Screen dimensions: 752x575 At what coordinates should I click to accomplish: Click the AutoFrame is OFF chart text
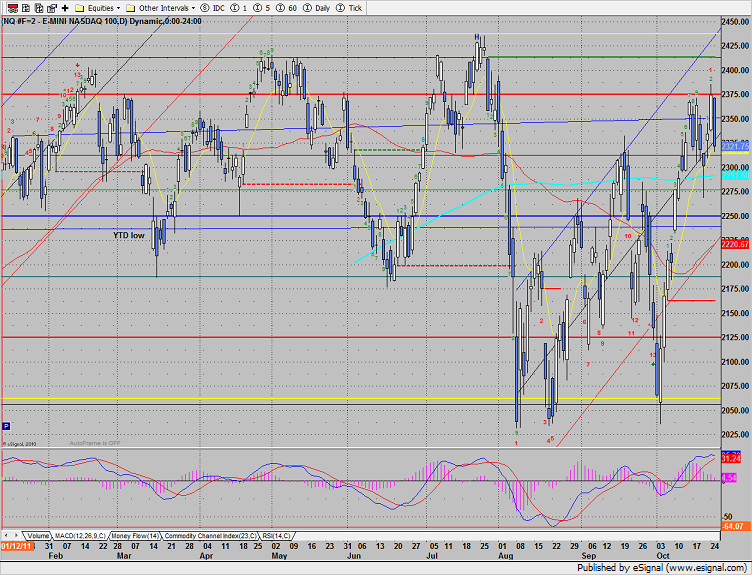(95, 443)
